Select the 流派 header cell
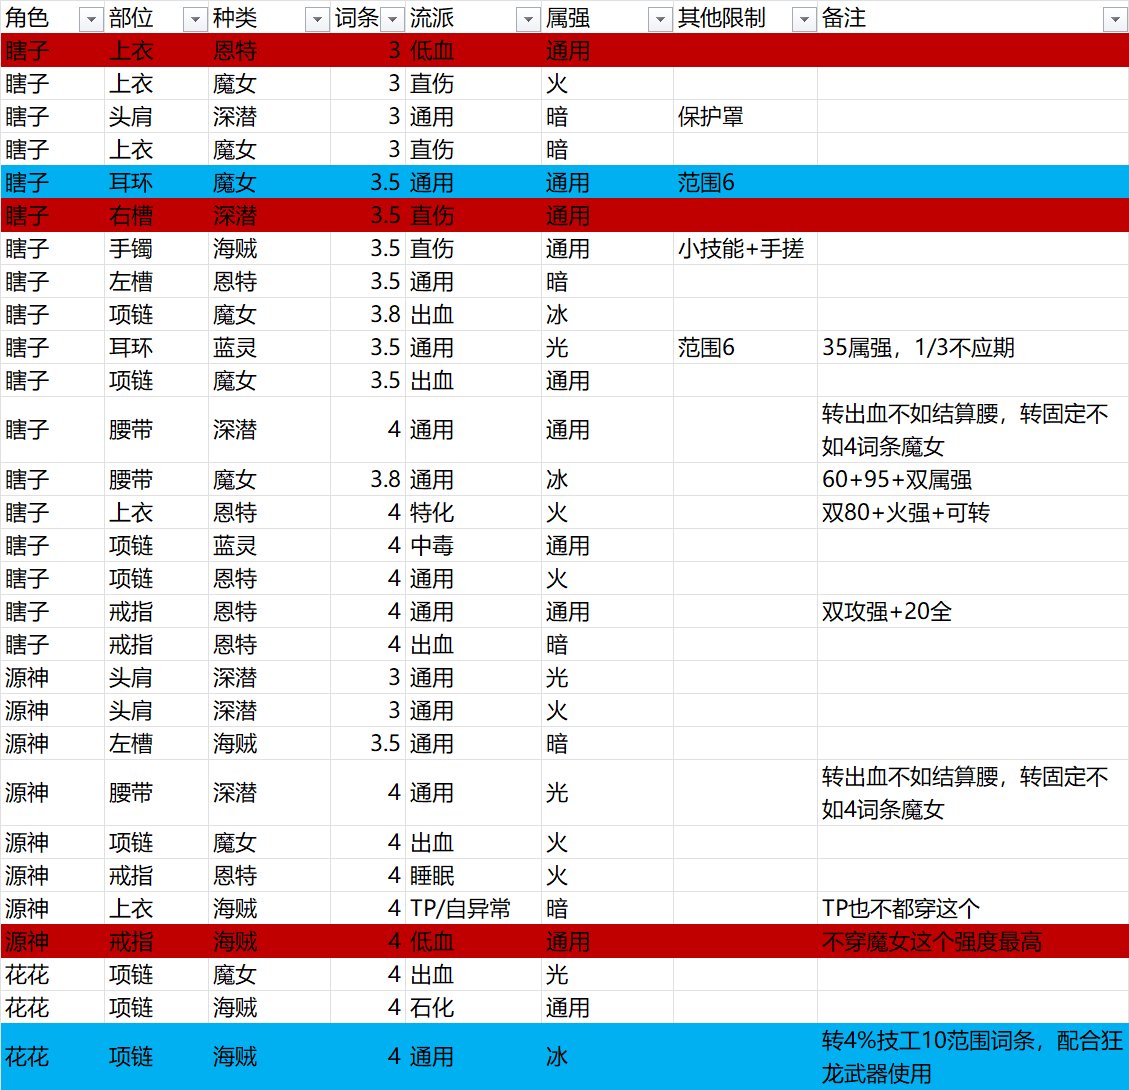 pyautogui.click(x=473, y=18)
